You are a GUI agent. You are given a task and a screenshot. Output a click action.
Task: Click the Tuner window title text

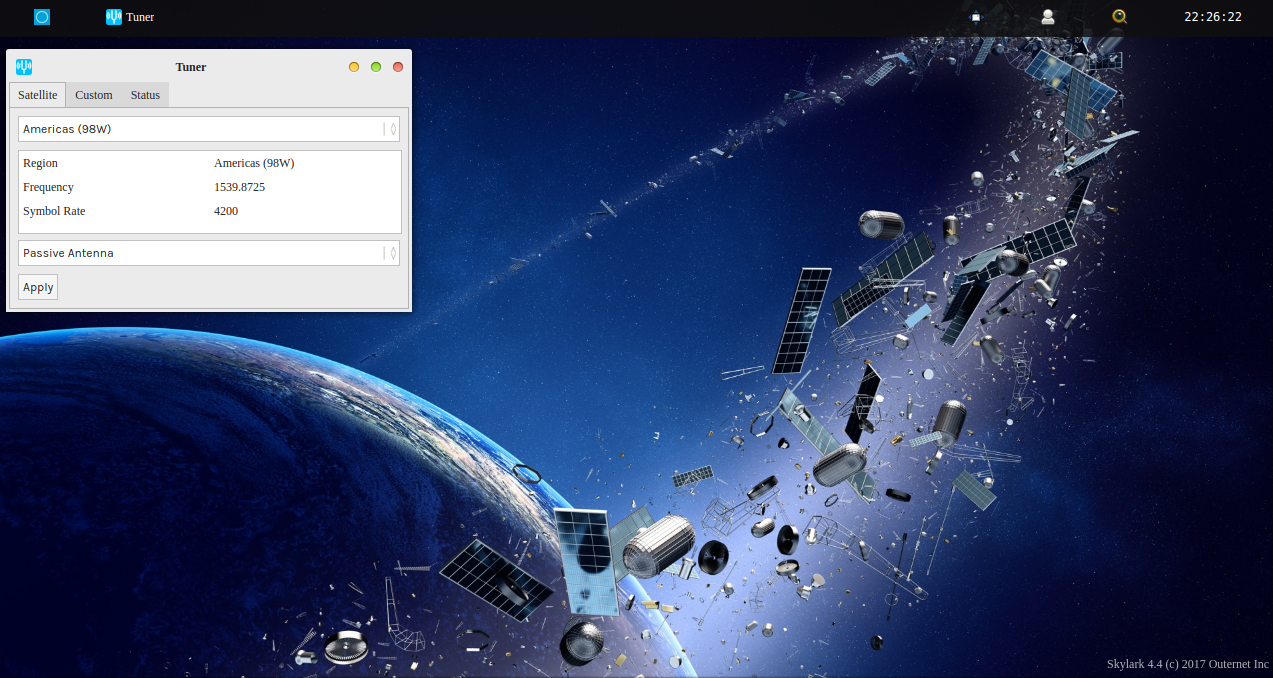pyautogui.click(x=191, y=67)
